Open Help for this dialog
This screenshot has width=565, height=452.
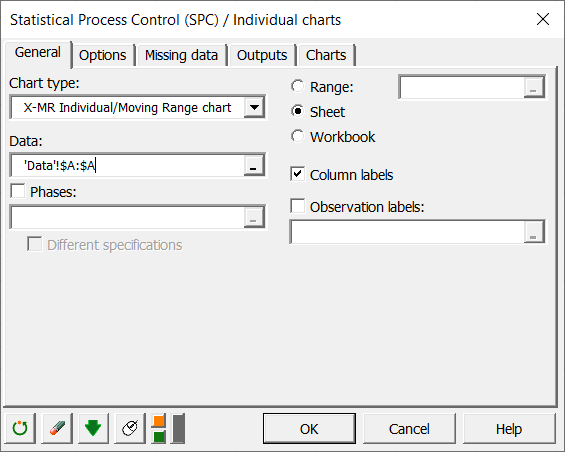click(x=509, y=429)
